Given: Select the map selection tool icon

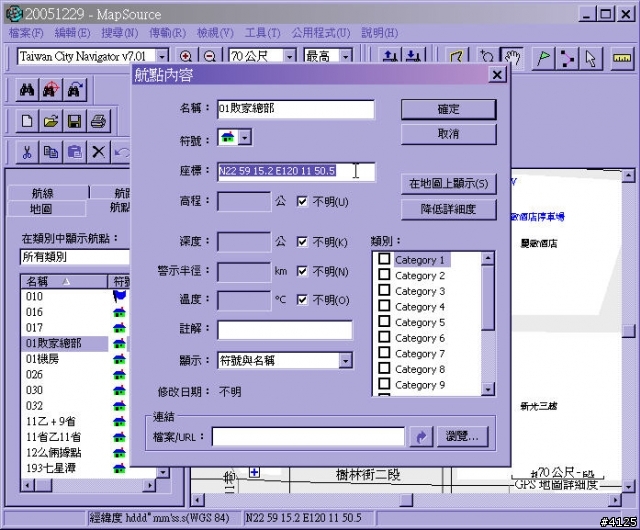Looking at the screenshot, I should (x=457, y=57).
